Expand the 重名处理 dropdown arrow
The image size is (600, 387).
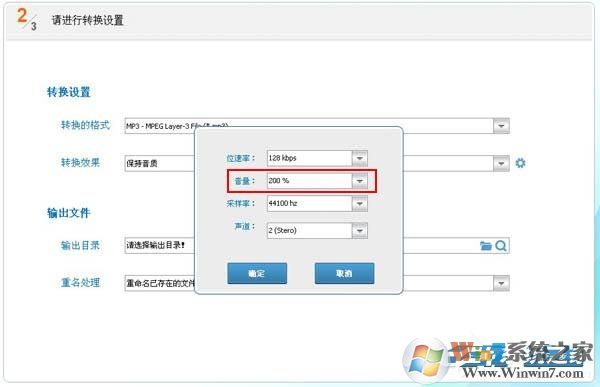(x=501, y=283)
